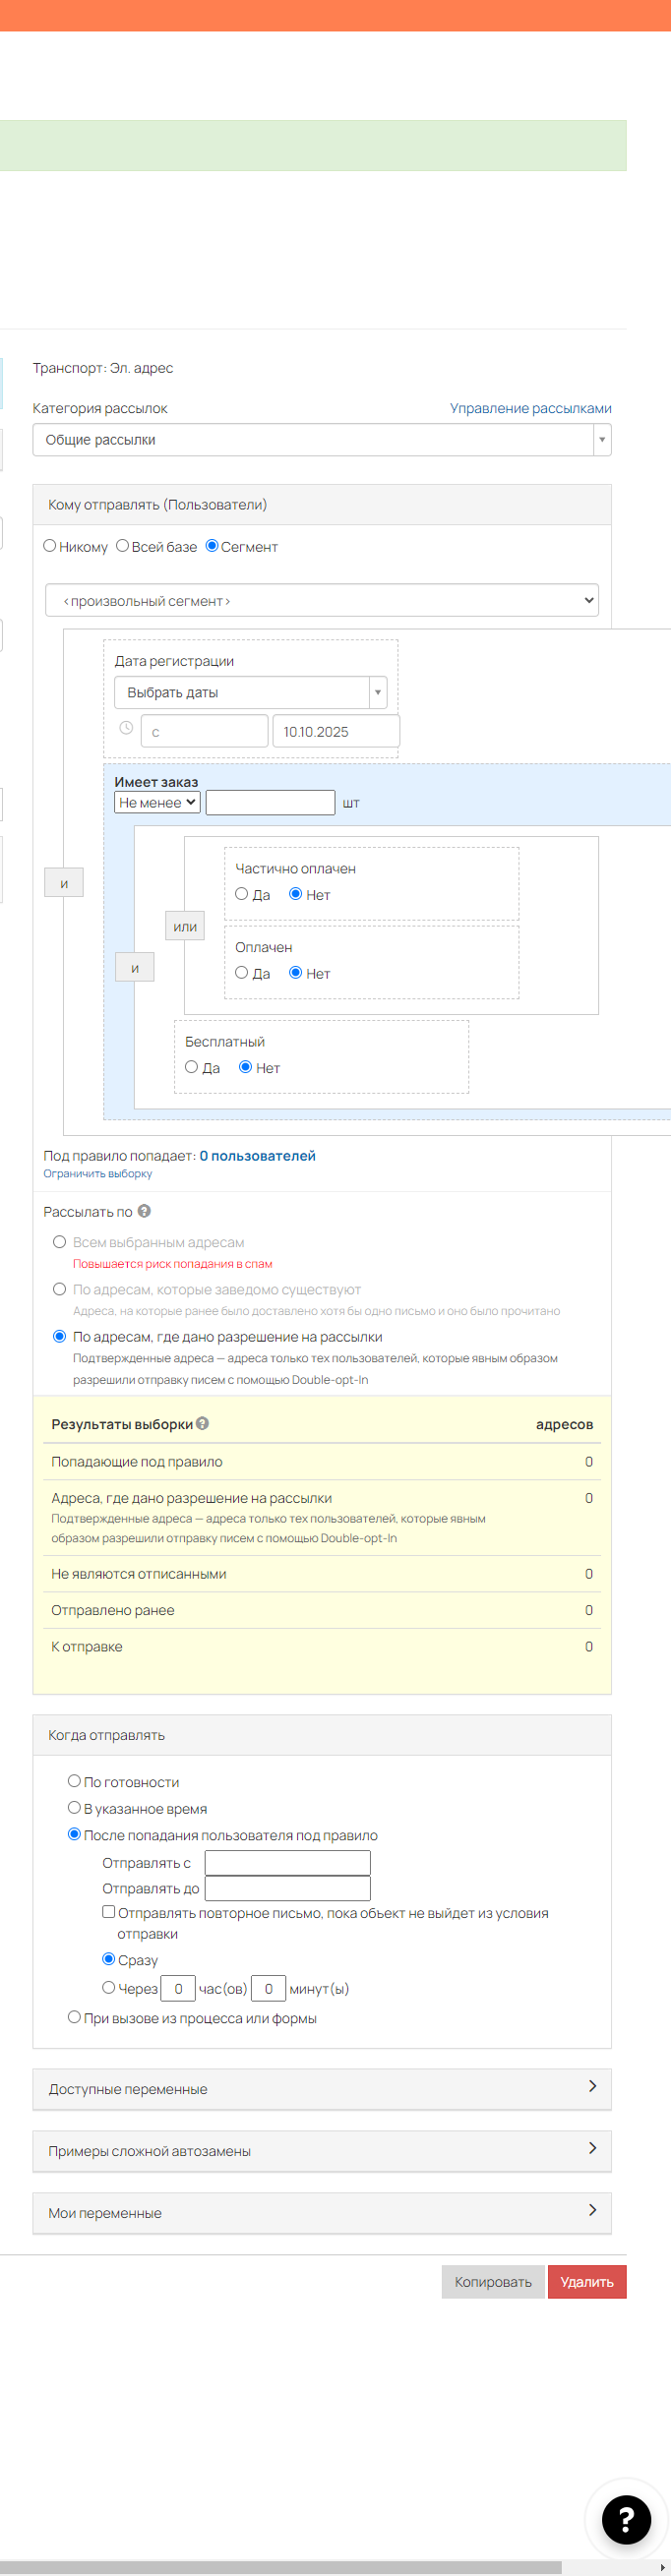This screenshot has width=671, height=2576.
Task: Open произвольный сегмент dropdown
Action: click(321, 601)
